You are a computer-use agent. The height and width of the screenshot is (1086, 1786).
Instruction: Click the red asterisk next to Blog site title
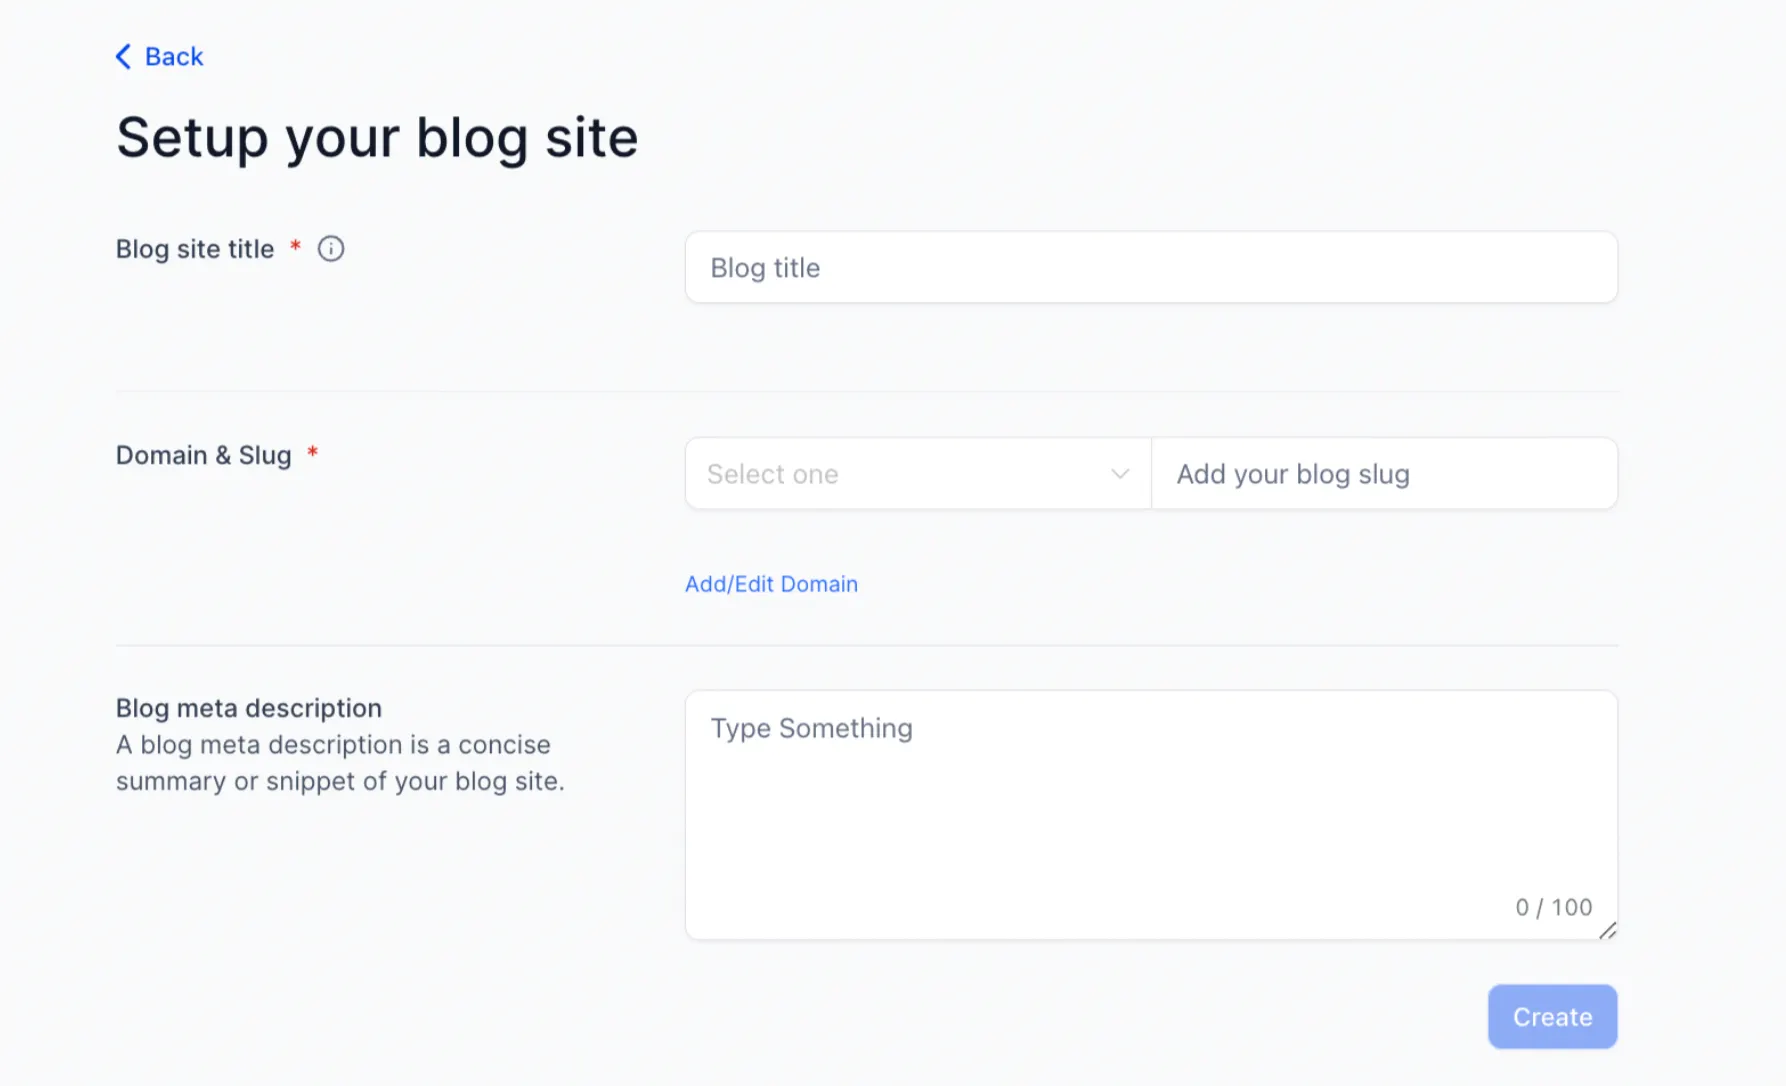296,246
